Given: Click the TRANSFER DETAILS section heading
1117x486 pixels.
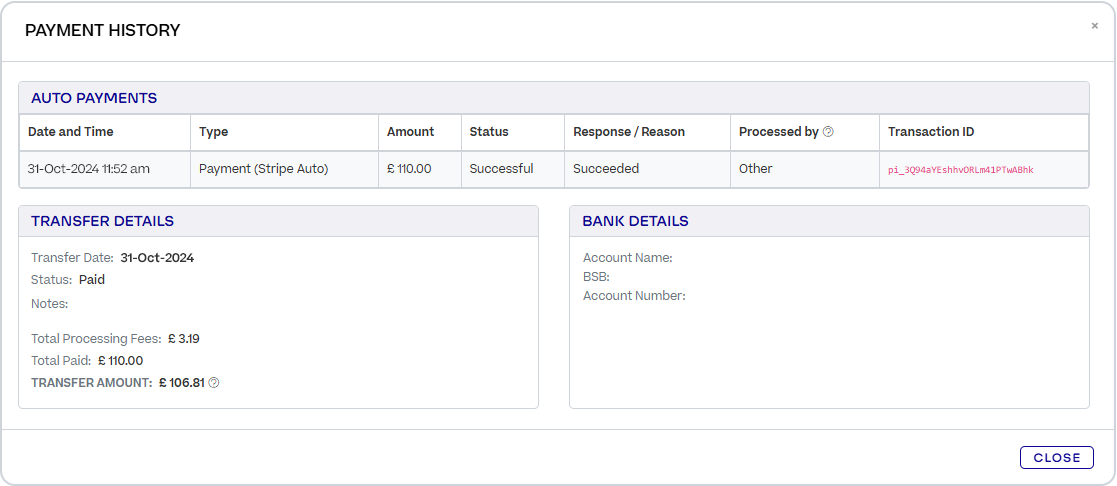Looking at the screenshot, I should pos(103,221).
